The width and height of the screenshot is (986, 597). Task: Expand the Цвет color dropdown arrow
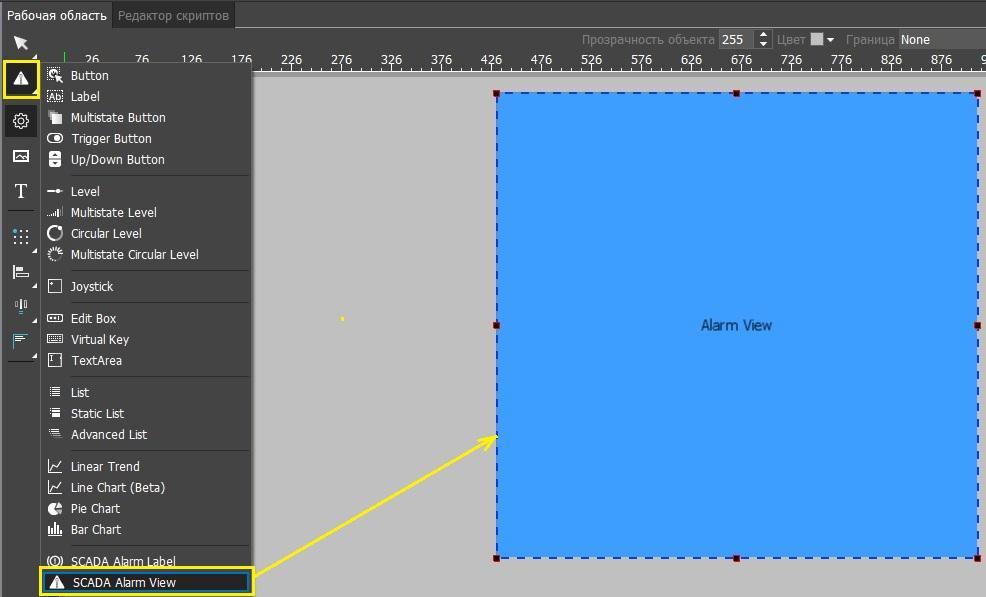tap(830, 40)
